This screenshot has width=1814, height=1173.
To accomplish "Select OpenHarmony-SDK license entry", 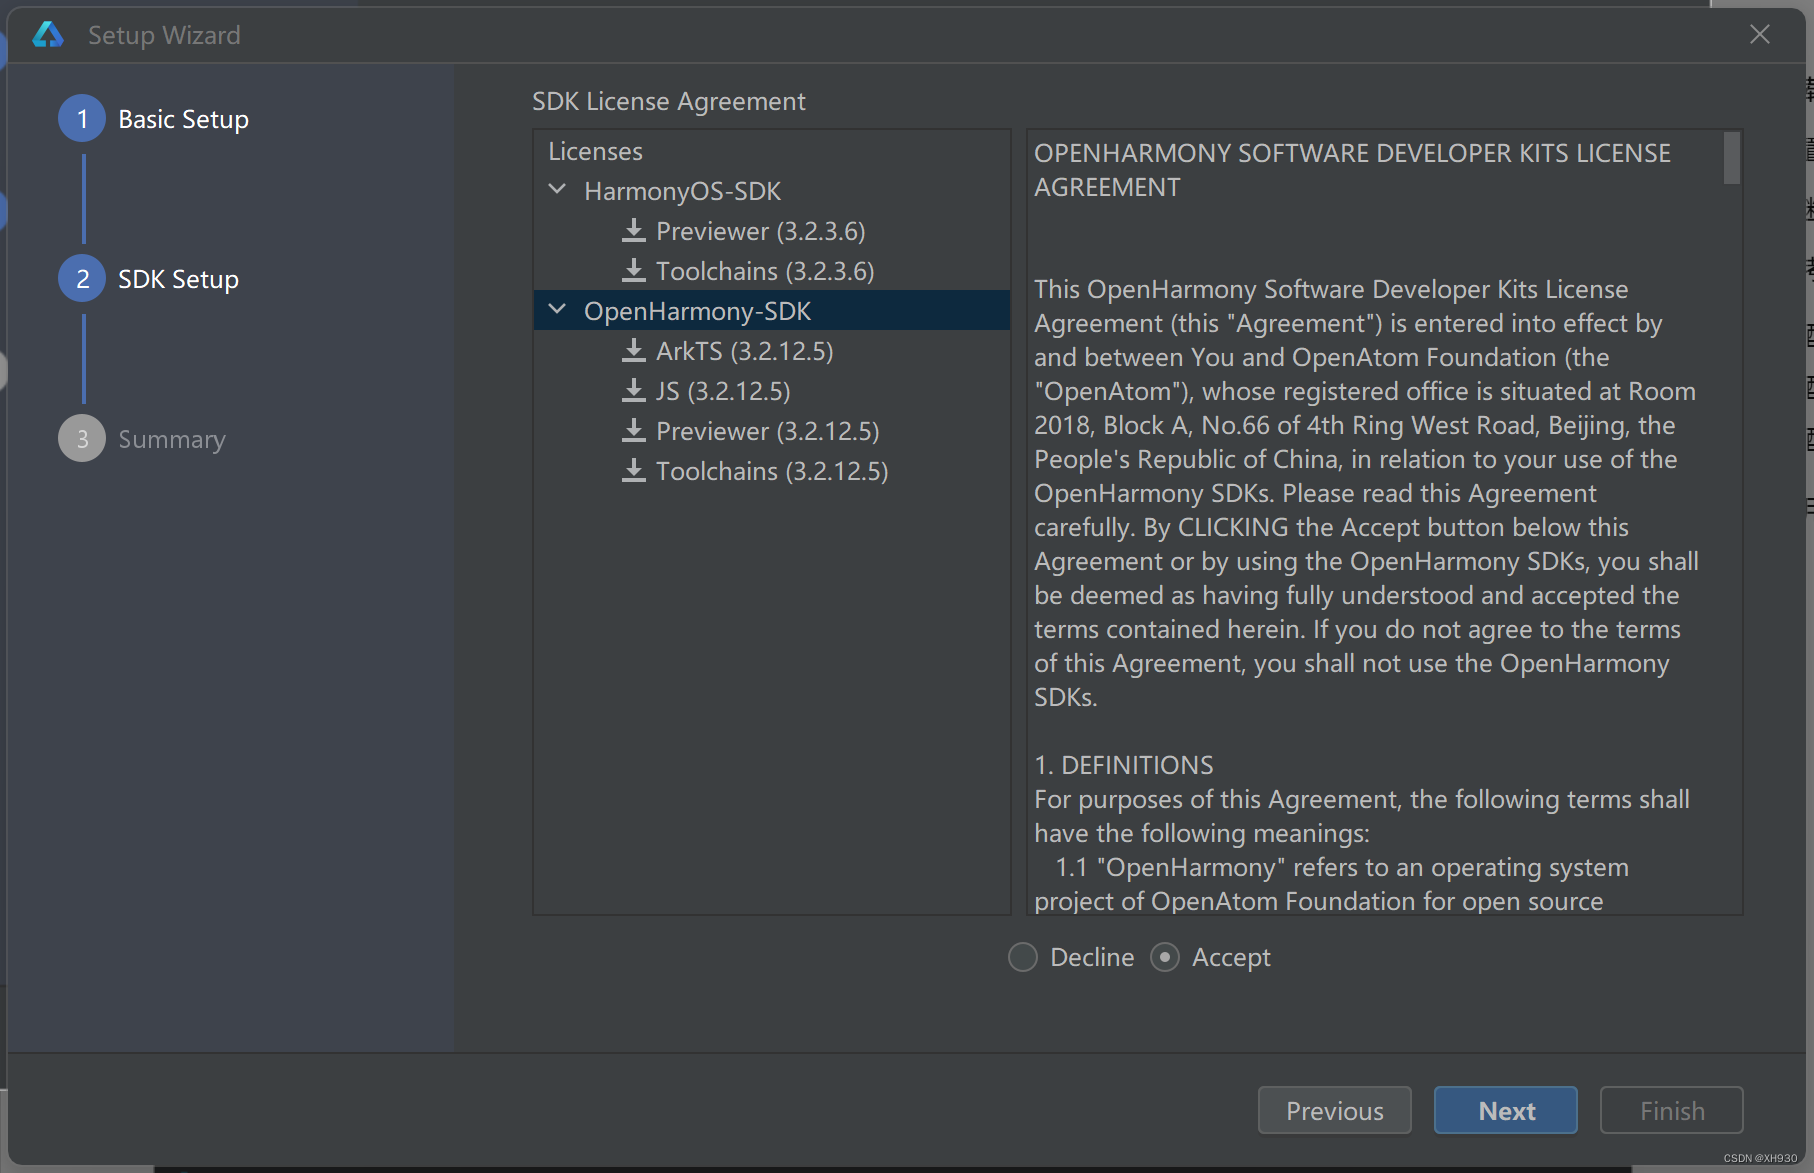I will [772, 311].
